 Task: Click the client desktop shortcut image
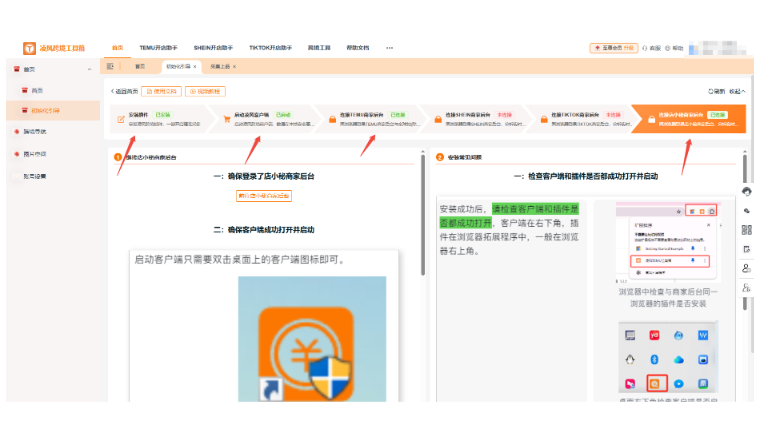(312, 339)
